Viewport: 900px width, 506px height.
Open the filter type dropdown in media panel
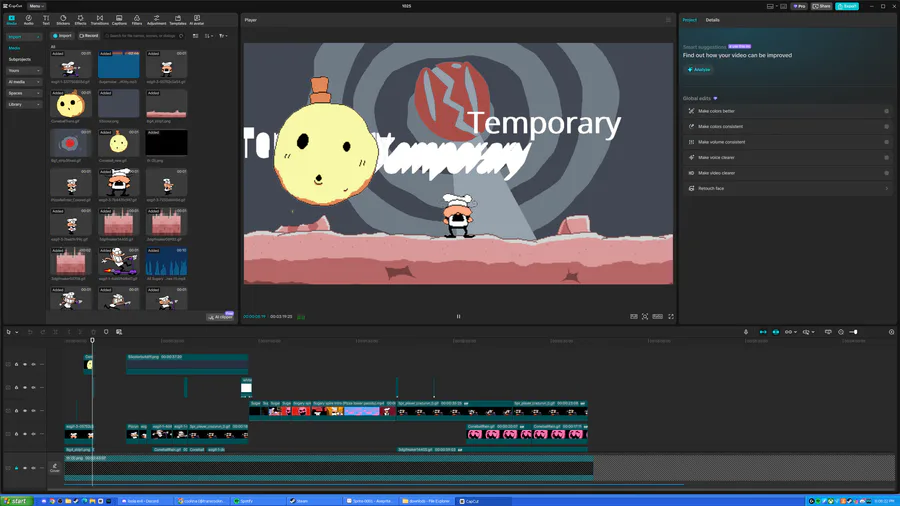[223, 36]
